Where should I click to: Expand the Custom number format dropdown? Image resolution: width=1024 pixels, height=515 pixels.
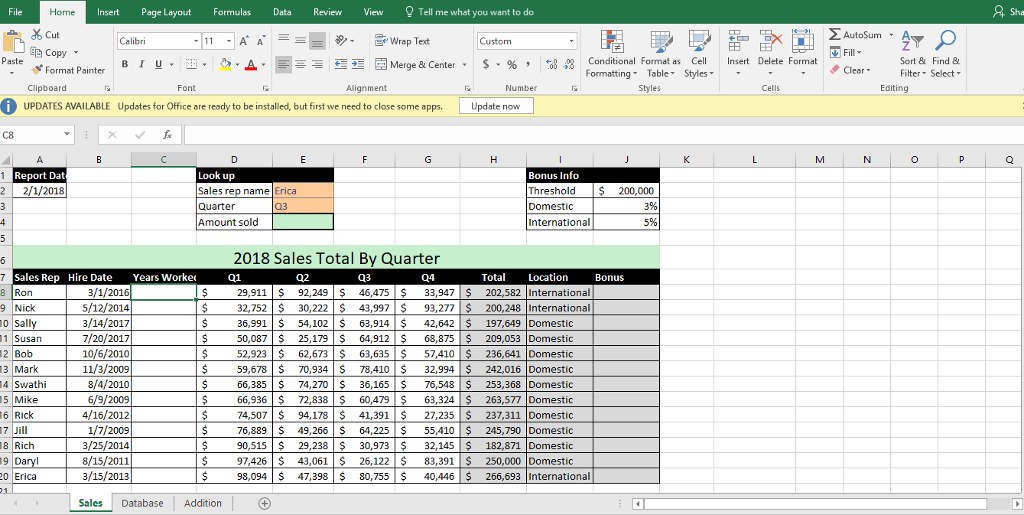pos(572,41)
